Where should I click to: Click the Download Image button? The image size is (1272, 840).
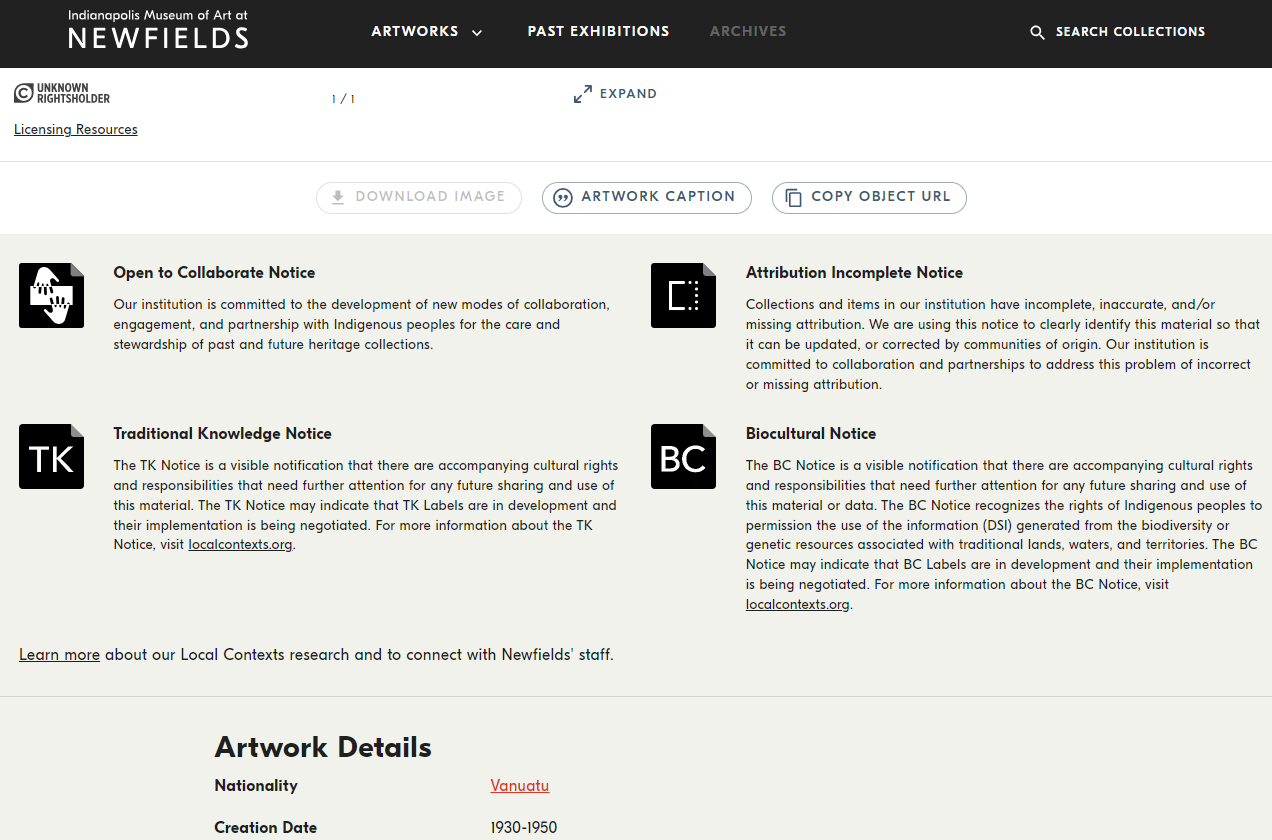point(419,197)
